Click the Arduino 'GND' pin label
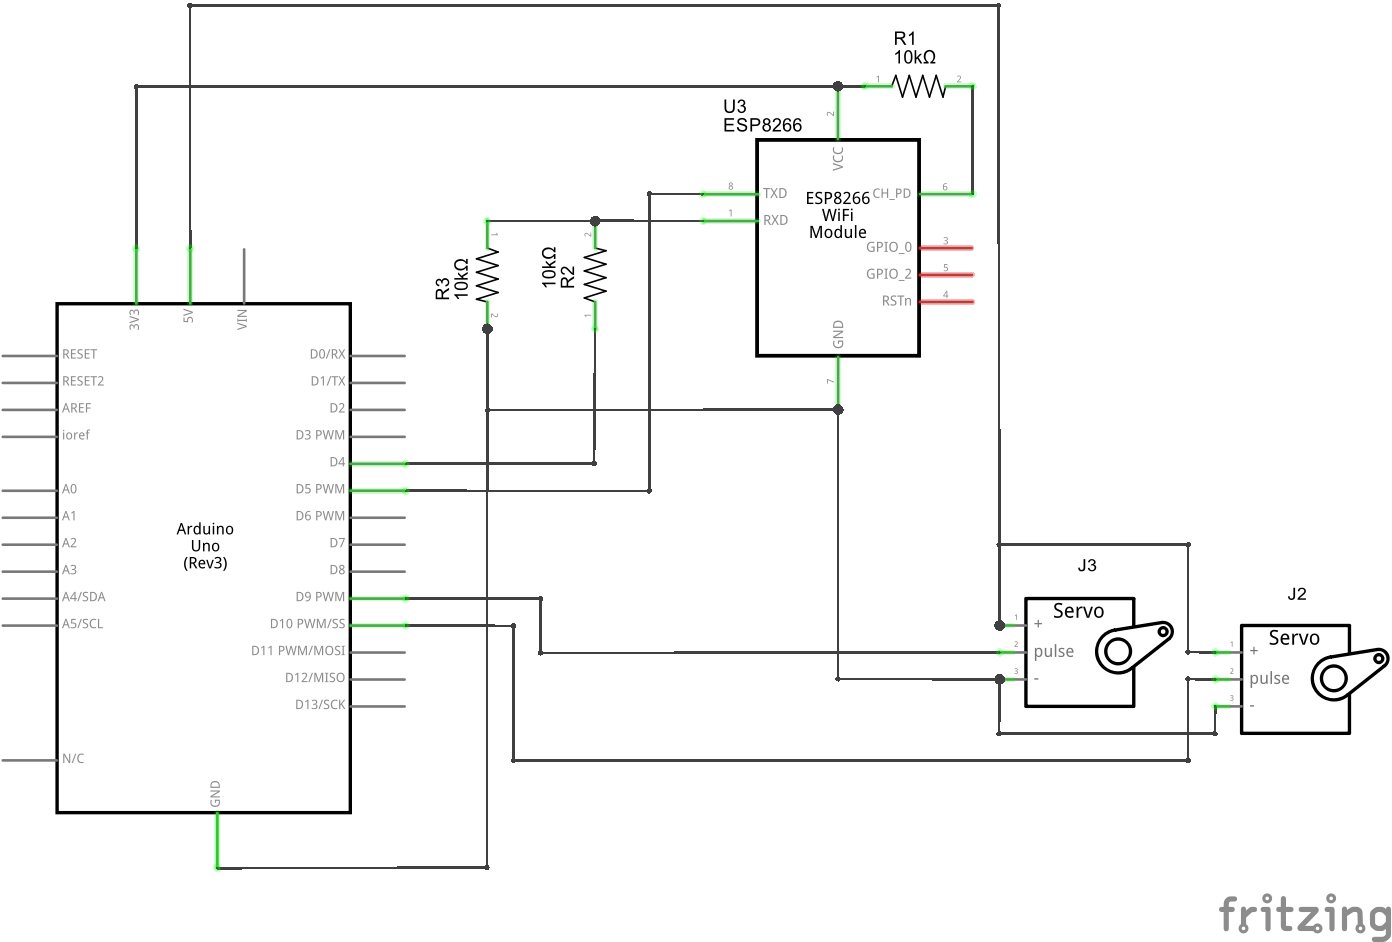Image resolution: width=1392 pixels, height=942 pixels. pos(215,794)
